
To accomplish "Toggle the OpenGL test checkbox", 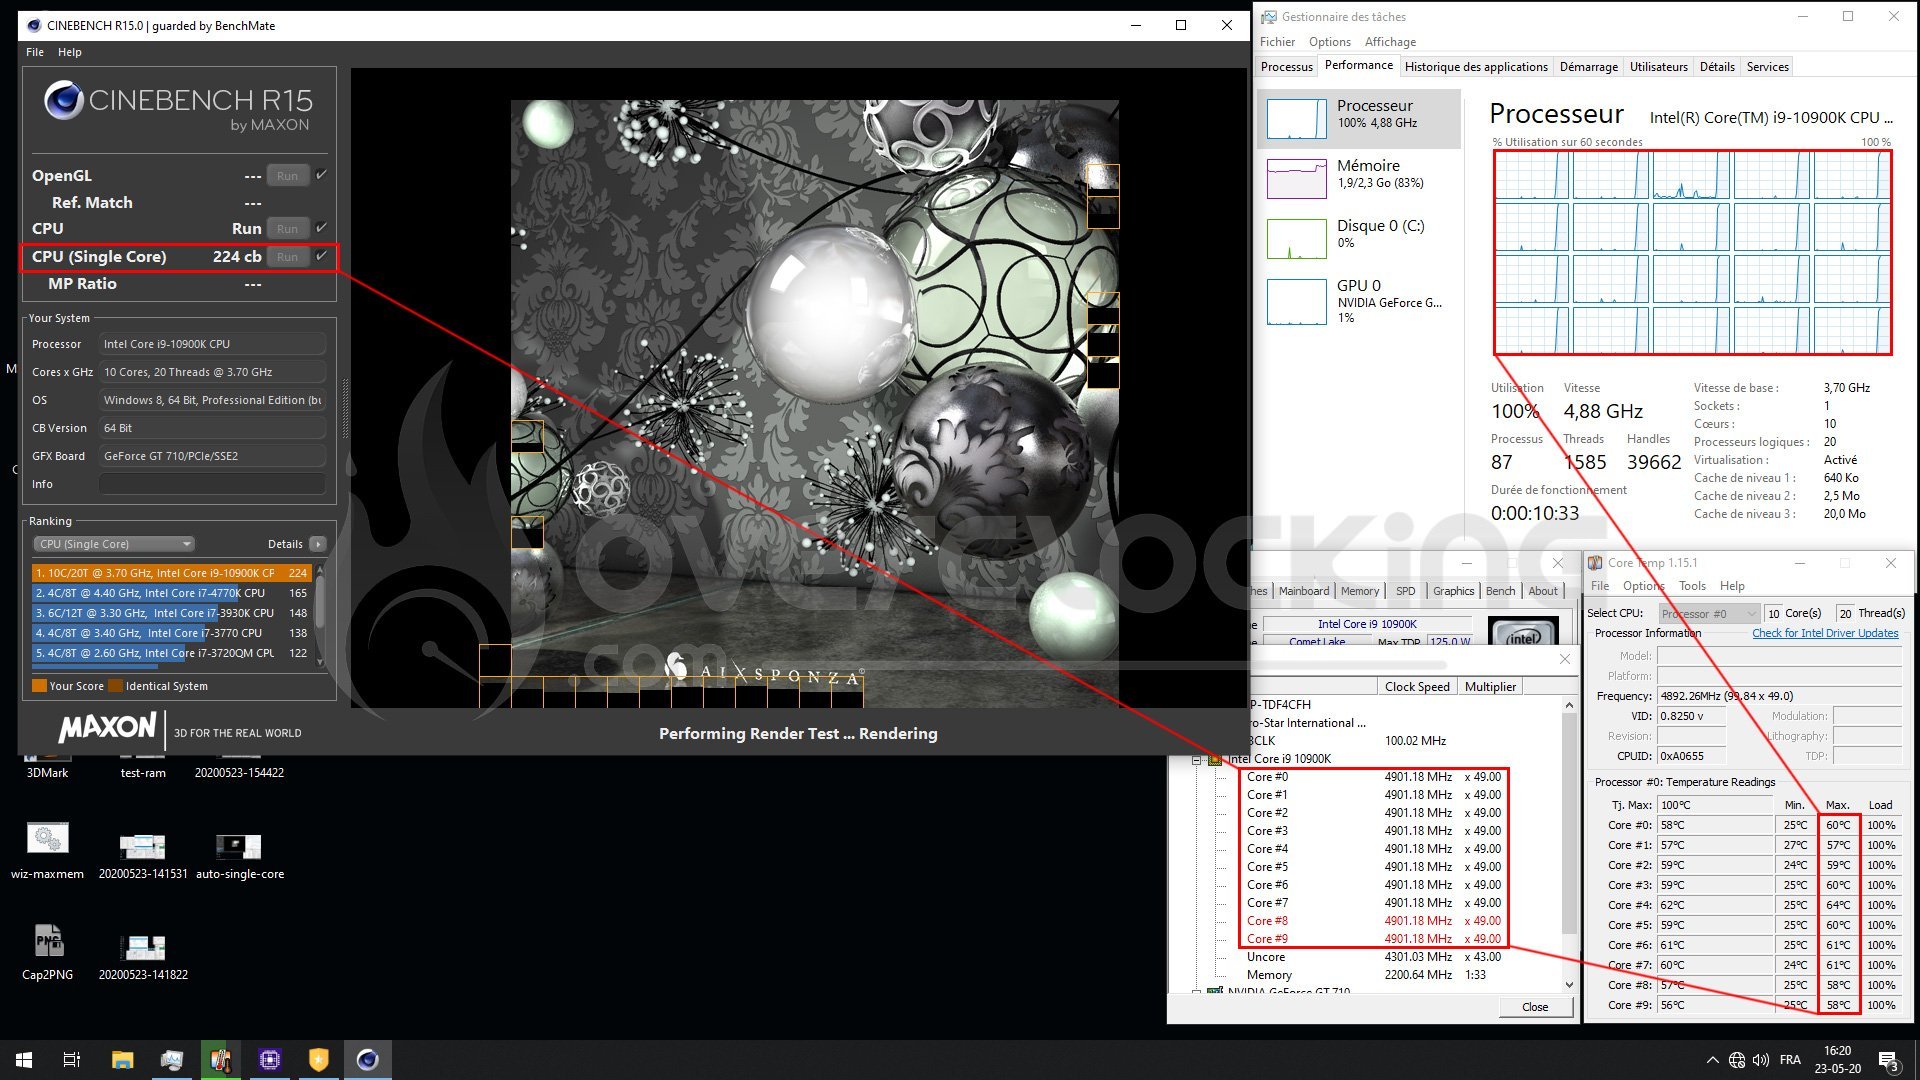I will 322,175.
